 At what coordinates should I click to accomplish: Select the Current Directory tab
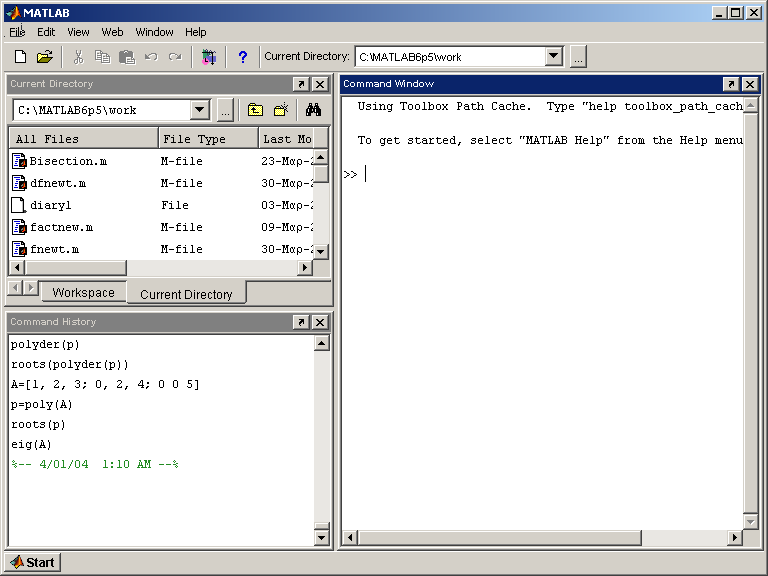[x=186, y=294]
